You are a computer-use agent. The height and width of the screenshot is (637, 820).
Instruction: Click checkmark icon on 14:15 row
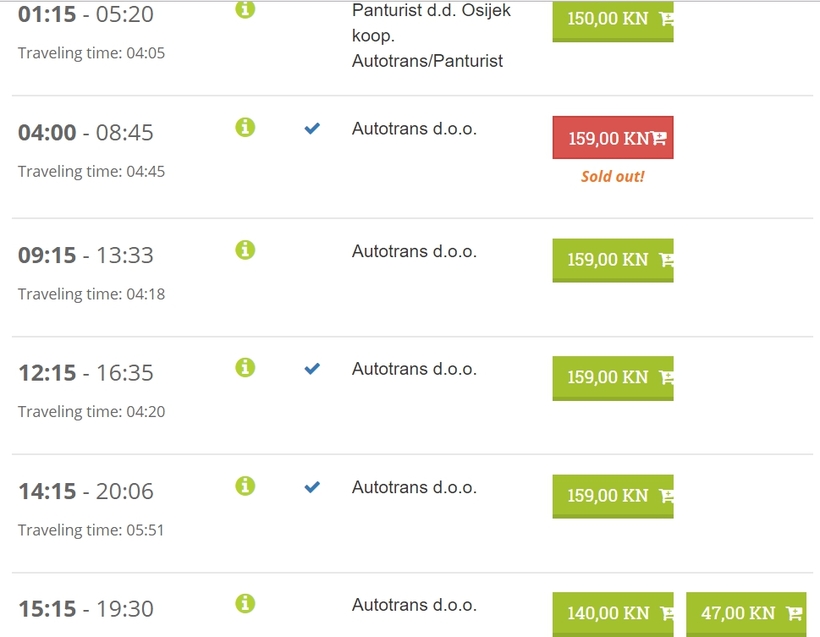(312, 487)
